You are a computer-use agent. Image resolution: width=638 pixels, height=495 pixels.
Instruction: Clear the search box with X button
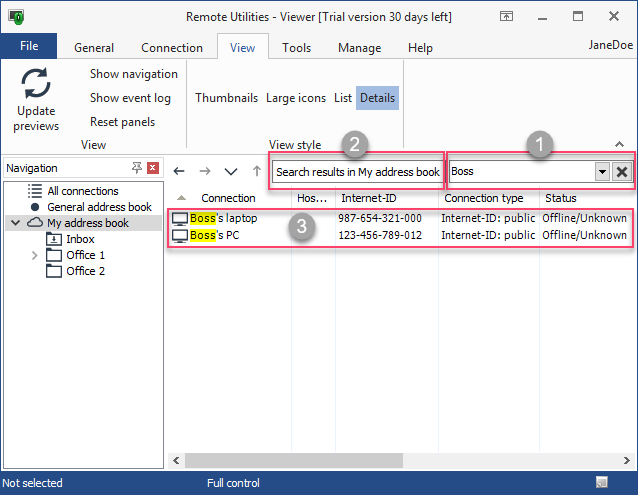pyautogui.click(x=622, y=171)
